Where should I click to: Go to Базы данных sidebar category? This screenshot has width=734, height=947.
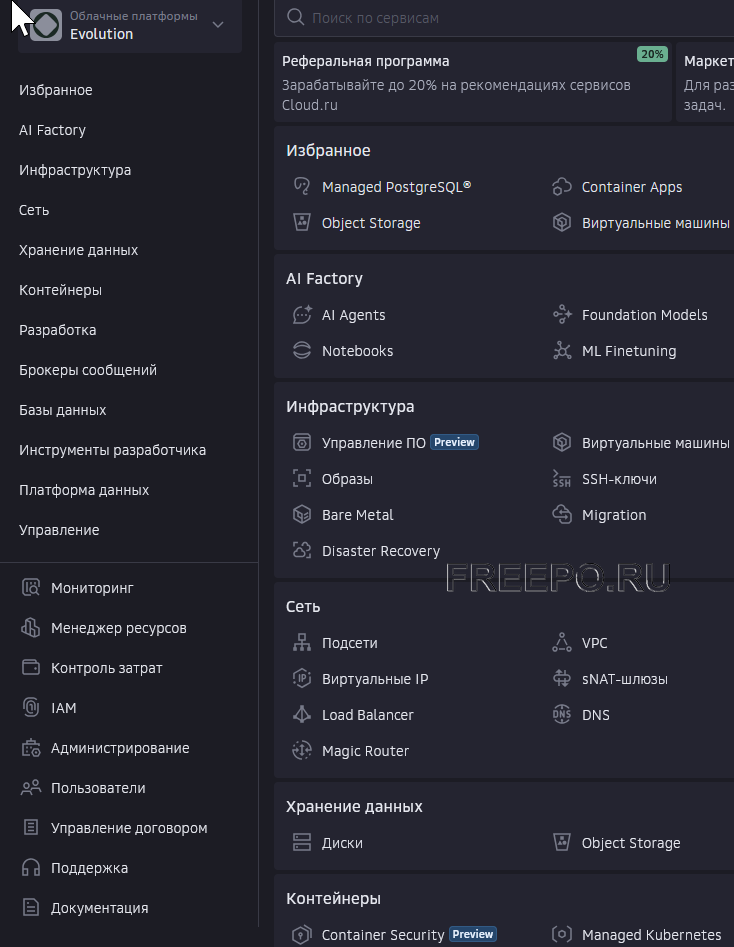tap(63, 410)
